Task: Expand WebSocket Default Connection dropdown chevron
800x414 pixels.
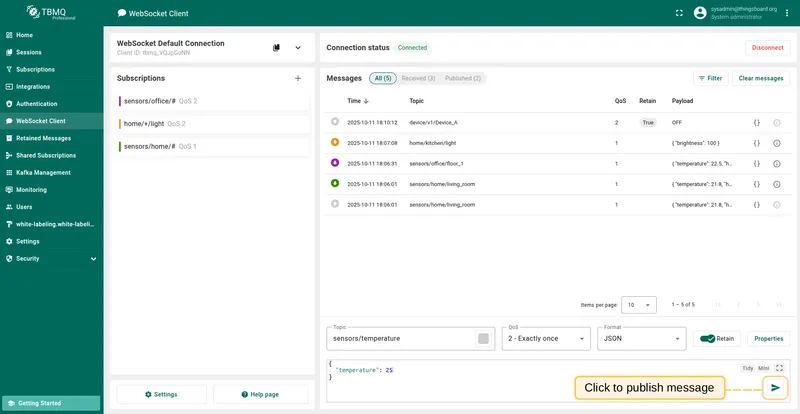Action: tap(298, 47)
